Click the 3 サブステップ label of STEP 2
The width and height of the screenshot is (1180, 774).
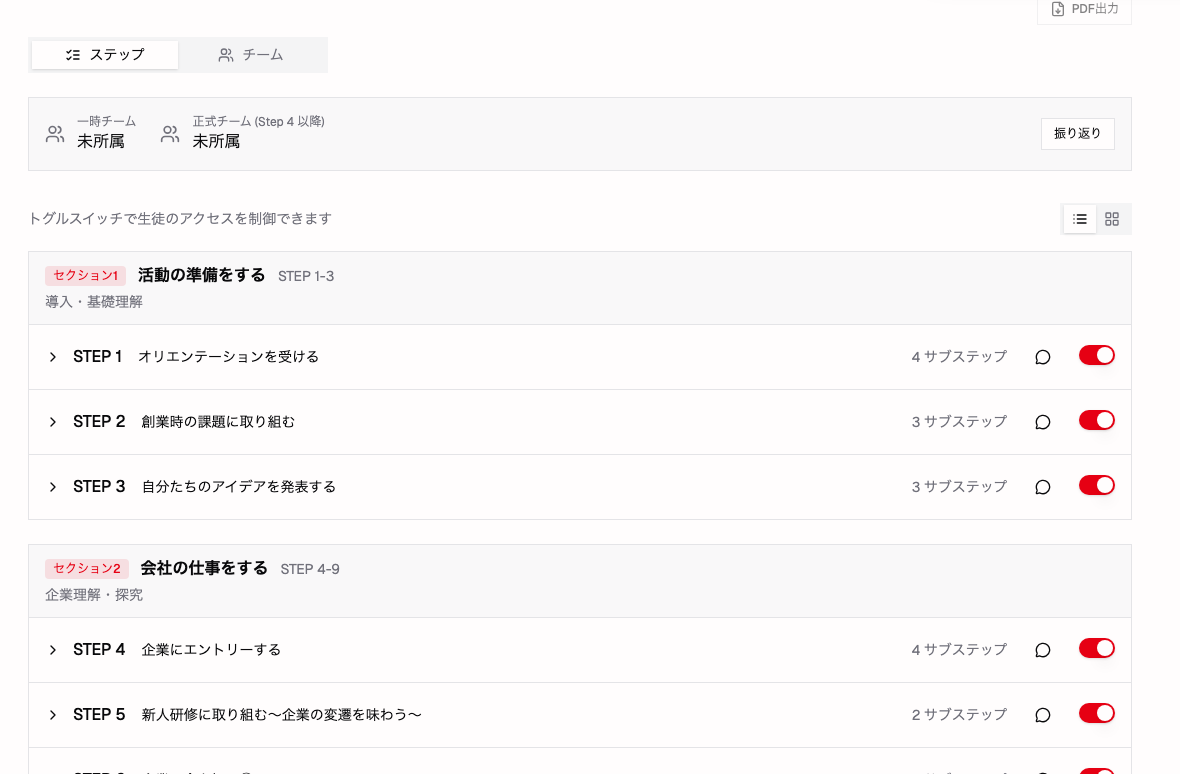[959, 422]
